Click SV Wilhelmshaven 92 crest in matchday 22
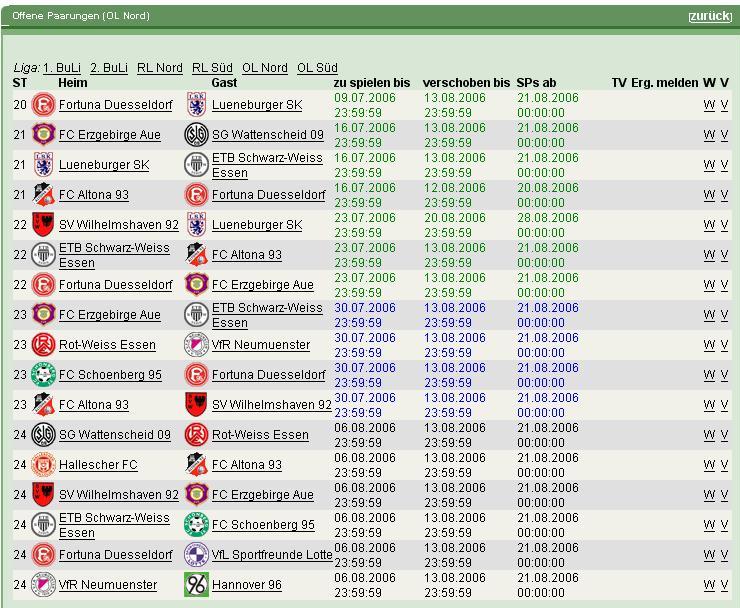Viewport: 740px width, 608px height. pyautogui.click(x=43, y=225)
